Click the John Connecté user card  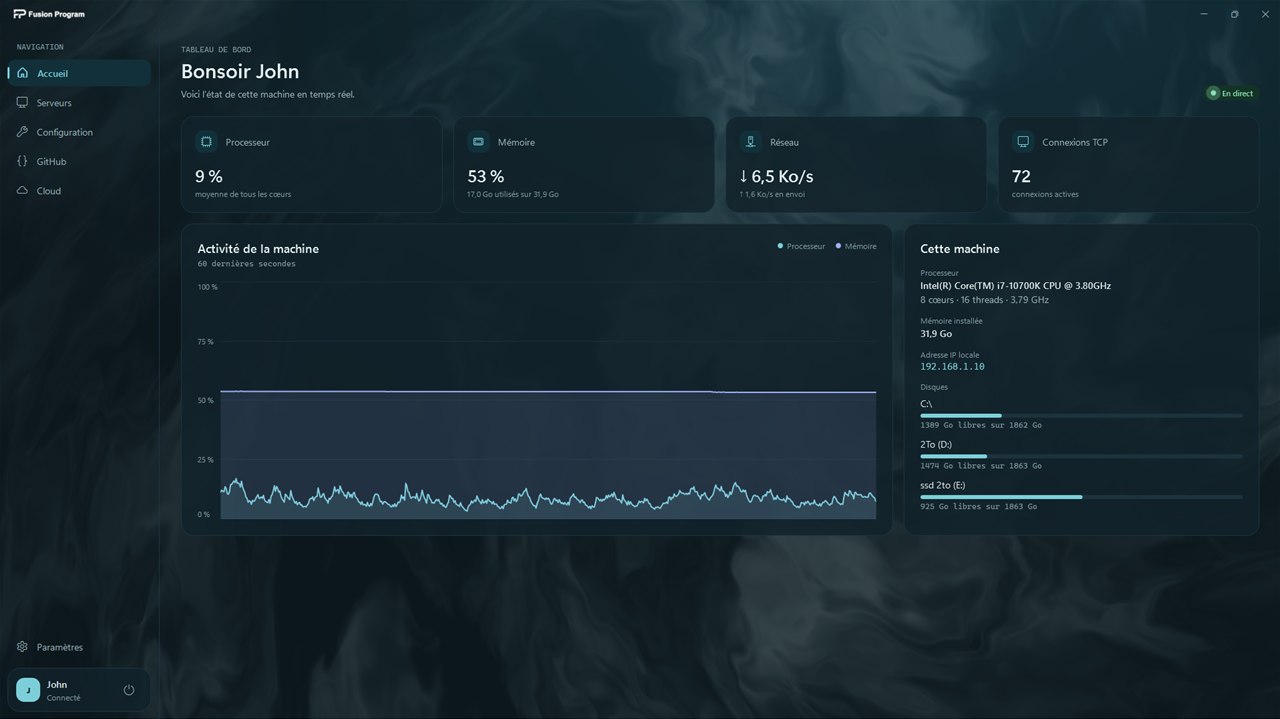(x=79, y=690)
